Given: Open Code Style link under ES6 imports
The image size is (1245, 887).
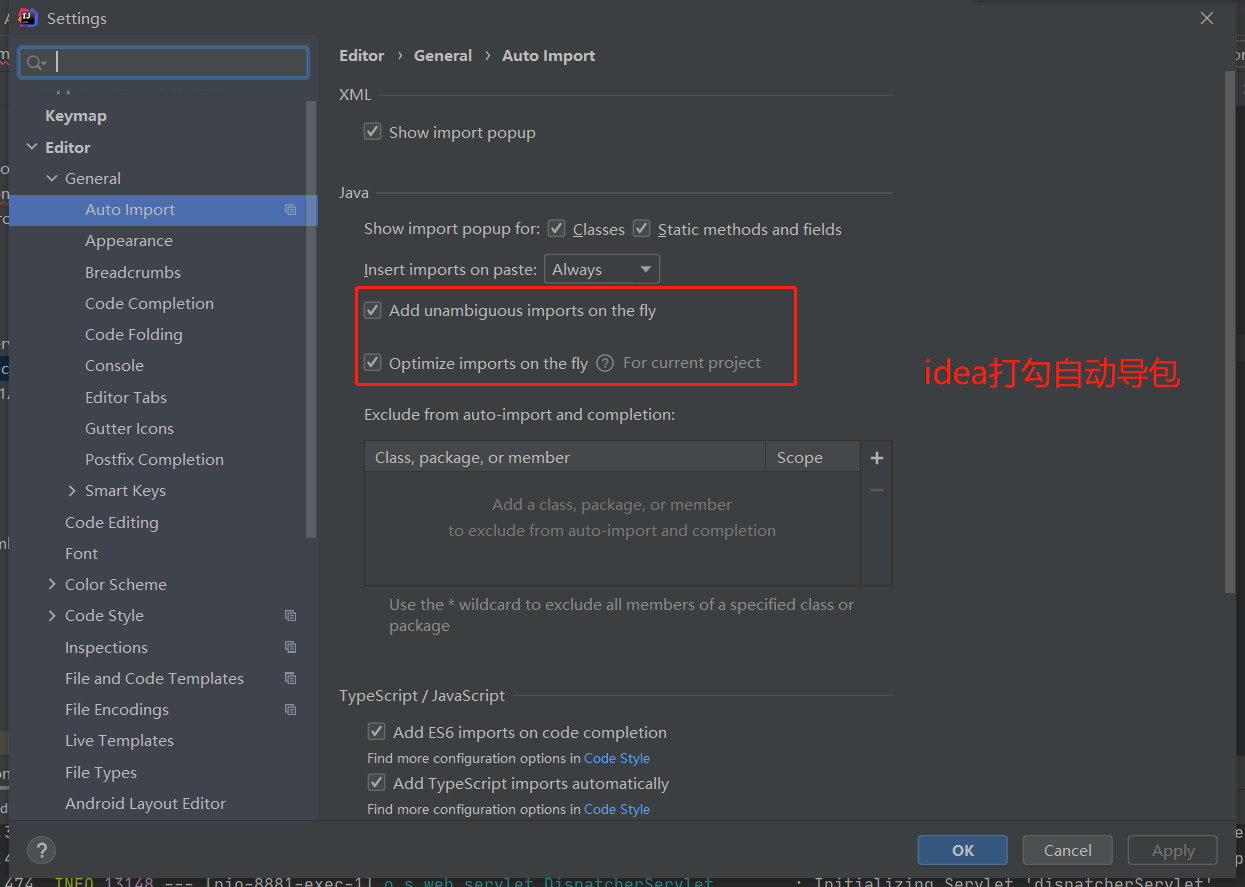Looking at the screenshot, I should point(617,758).
